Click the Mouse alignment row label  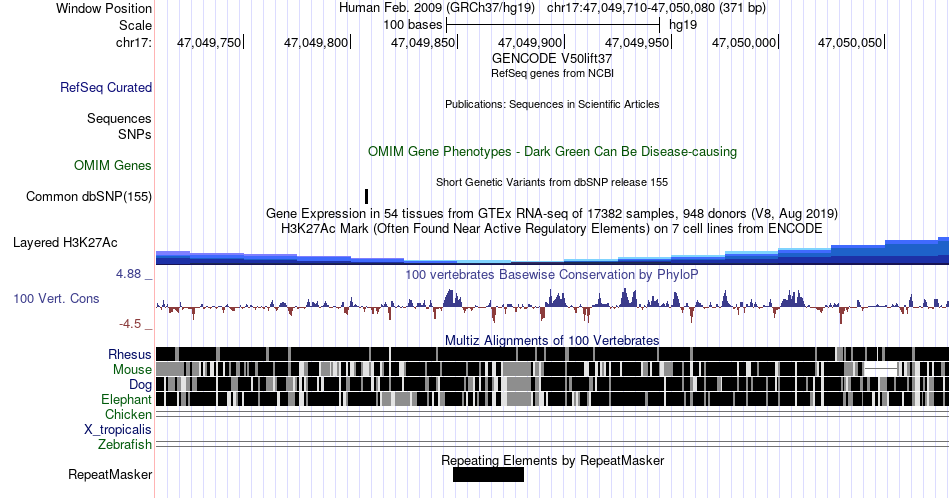(132, 370)
